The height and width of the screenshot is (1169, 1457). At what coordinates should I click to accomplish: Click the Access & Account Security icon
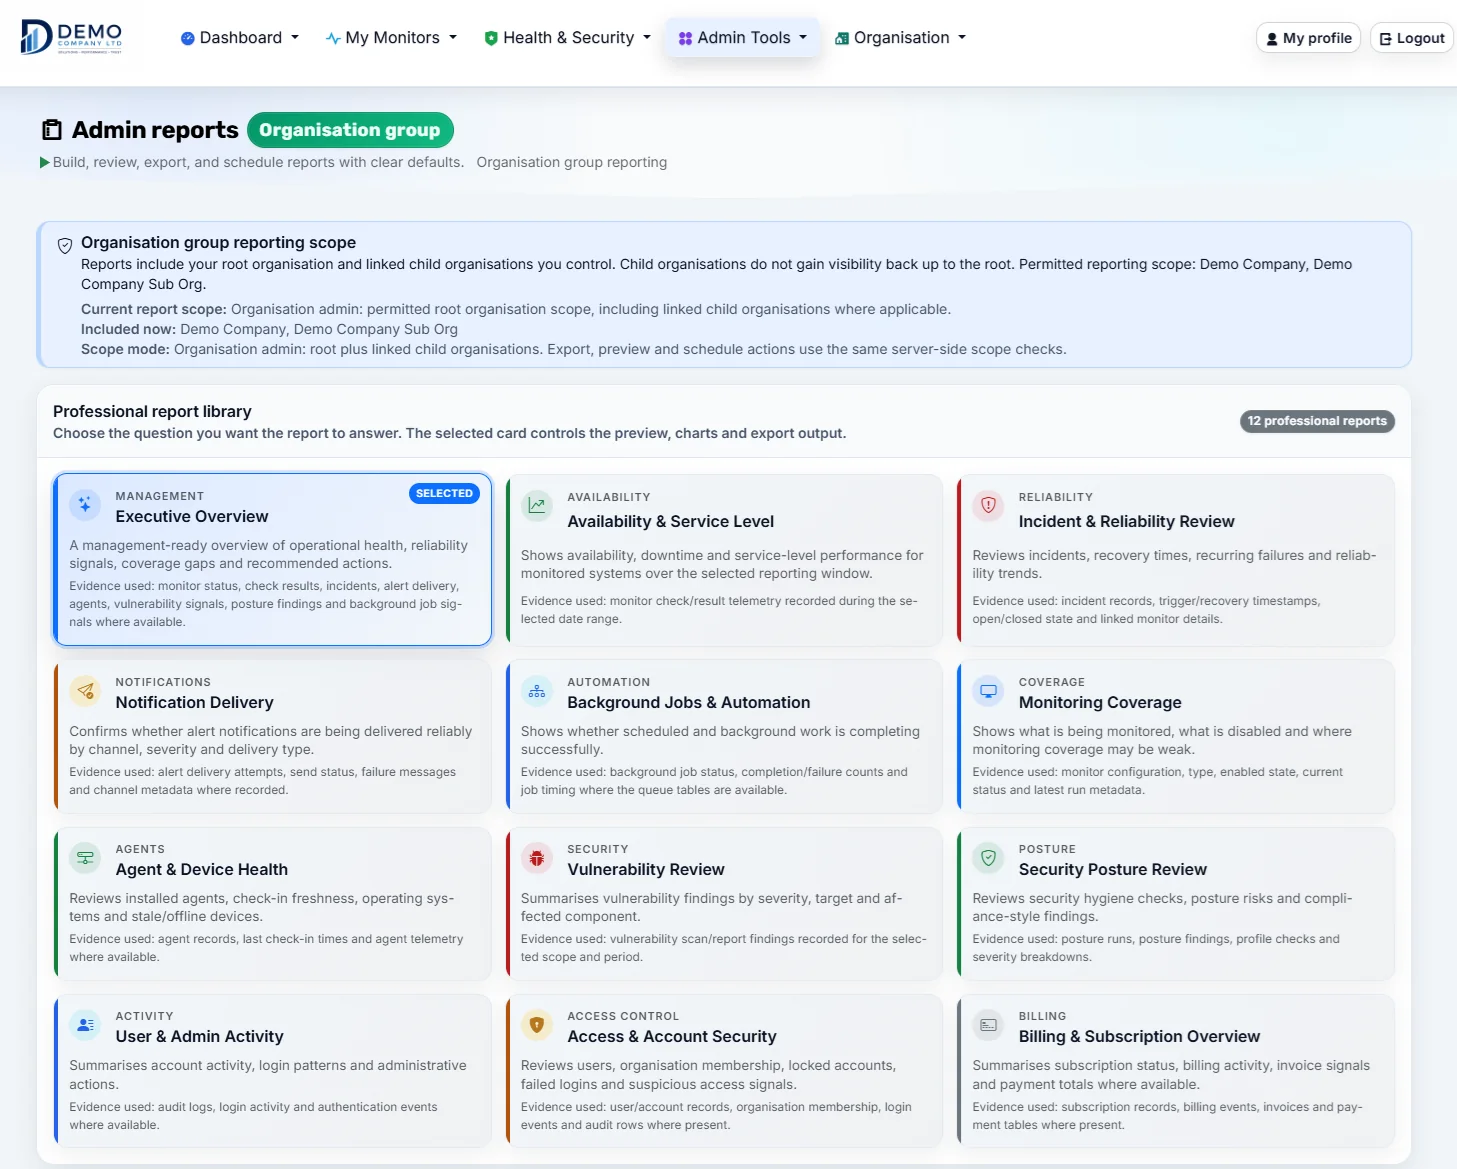tap(537, 1025)
